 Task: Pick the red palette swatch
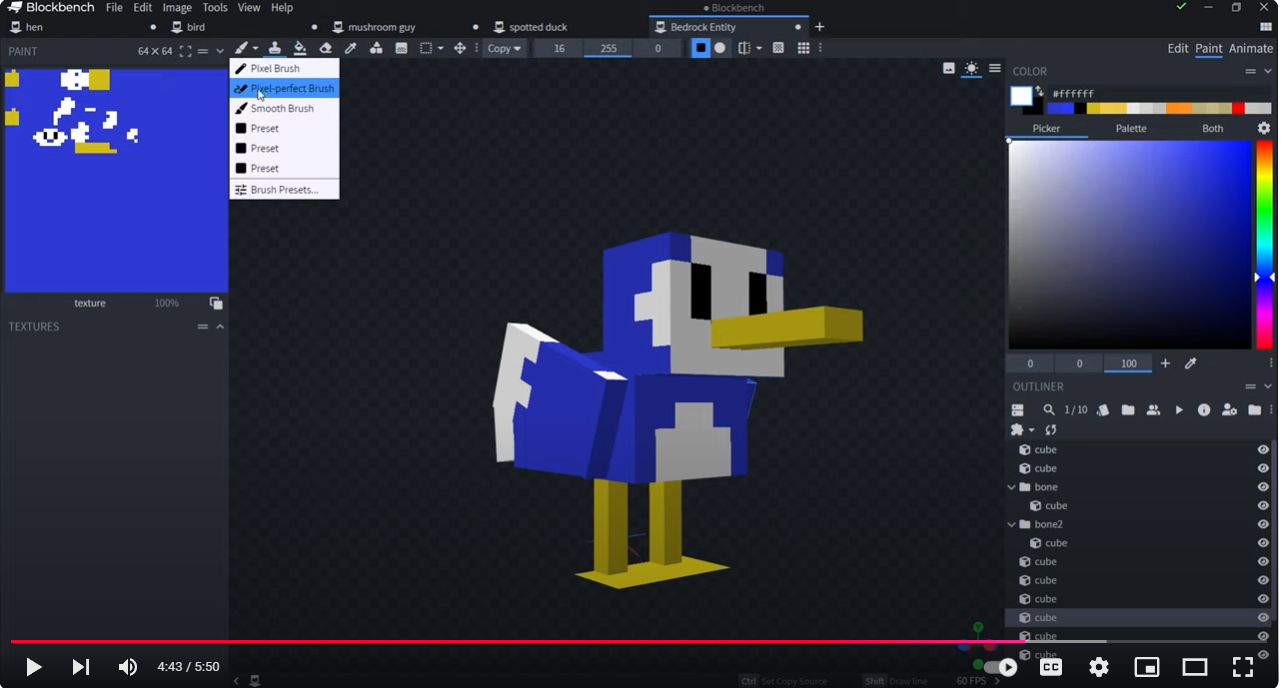click(x=1238, y=108)
